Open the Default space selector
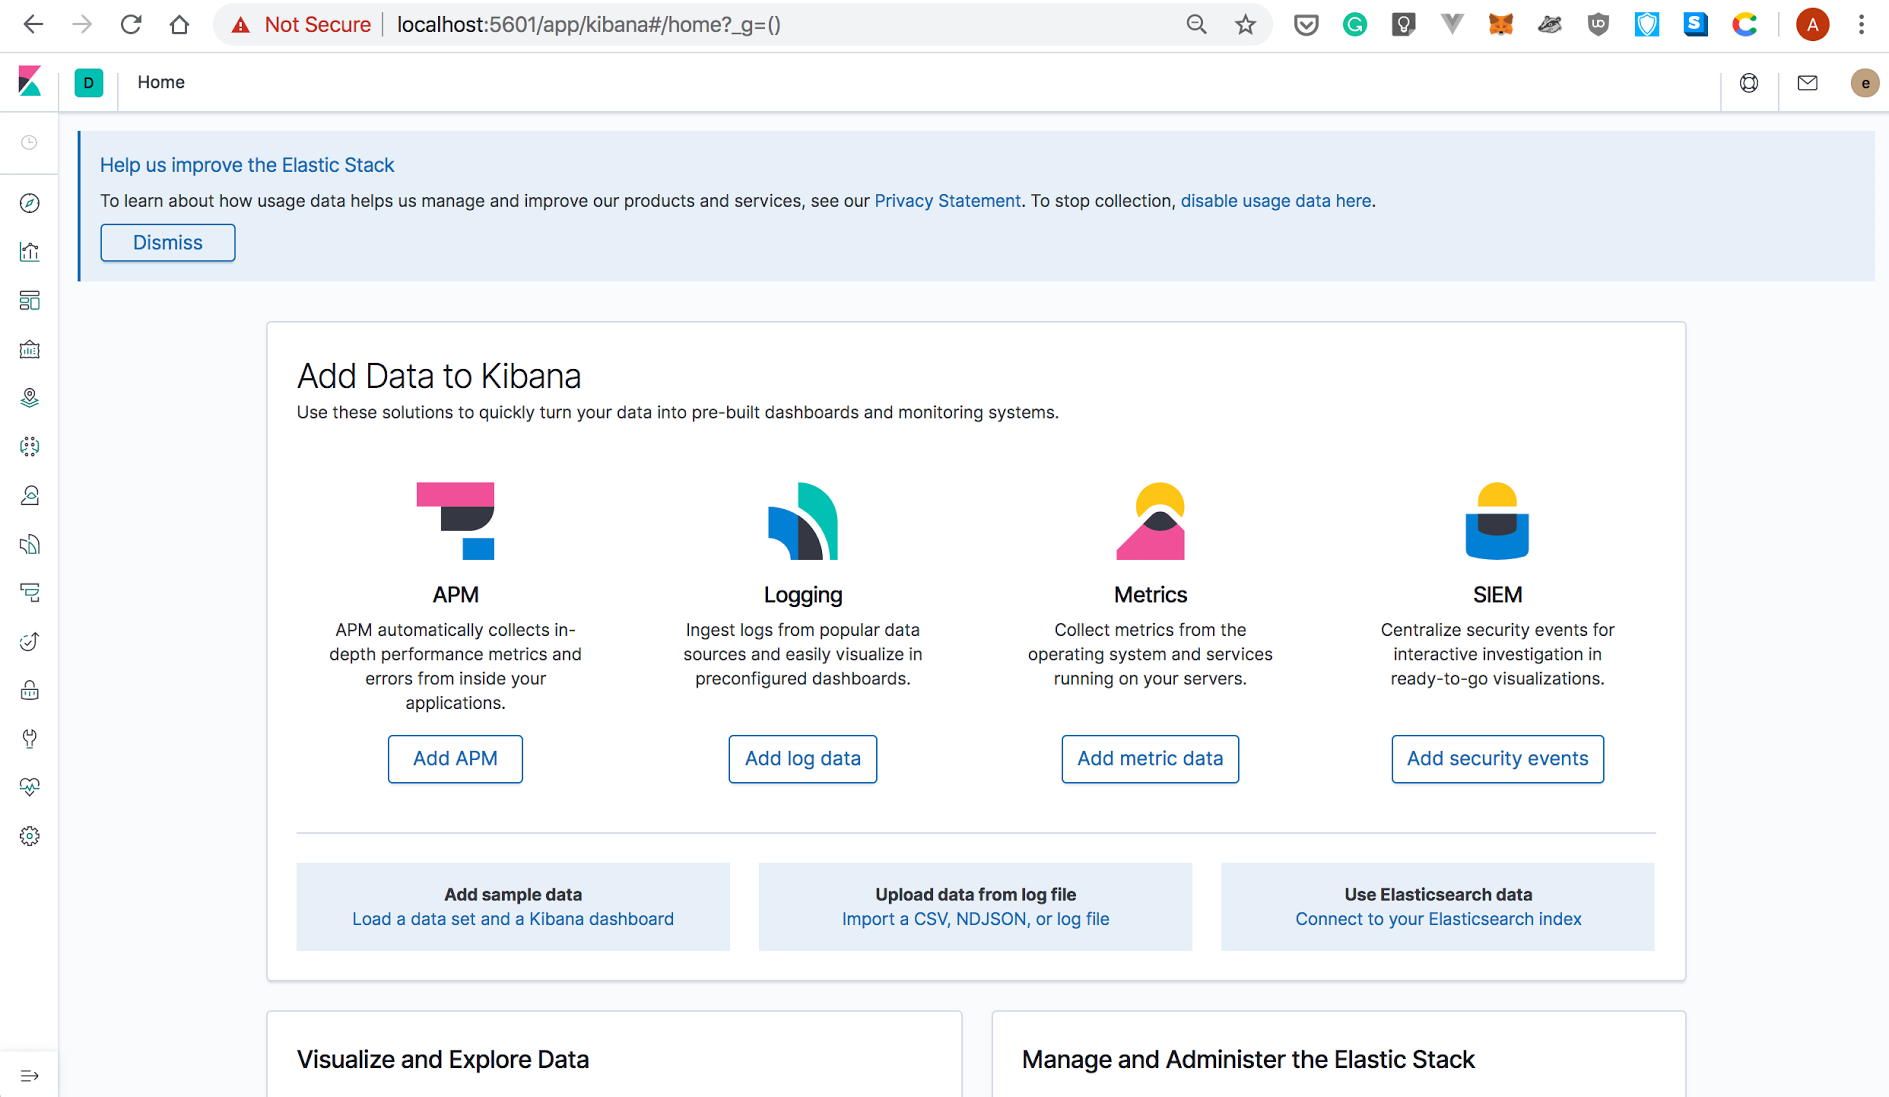 (89, 83)
